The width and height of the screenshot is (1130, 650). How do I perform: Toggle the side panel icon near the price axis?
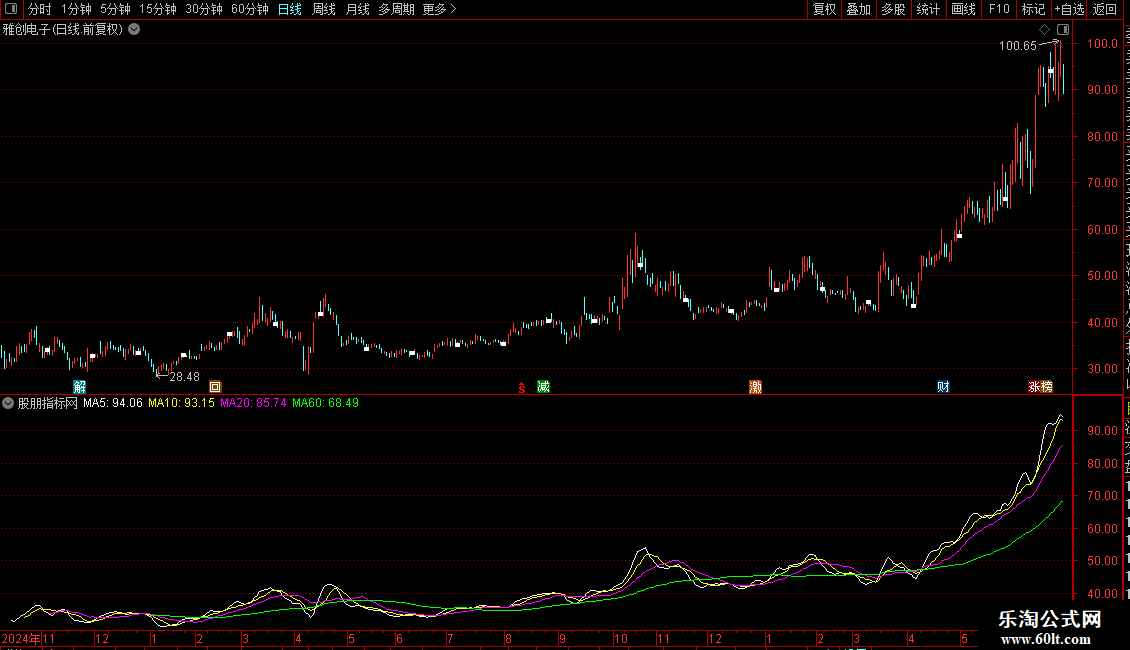[x=1063, y=30]
